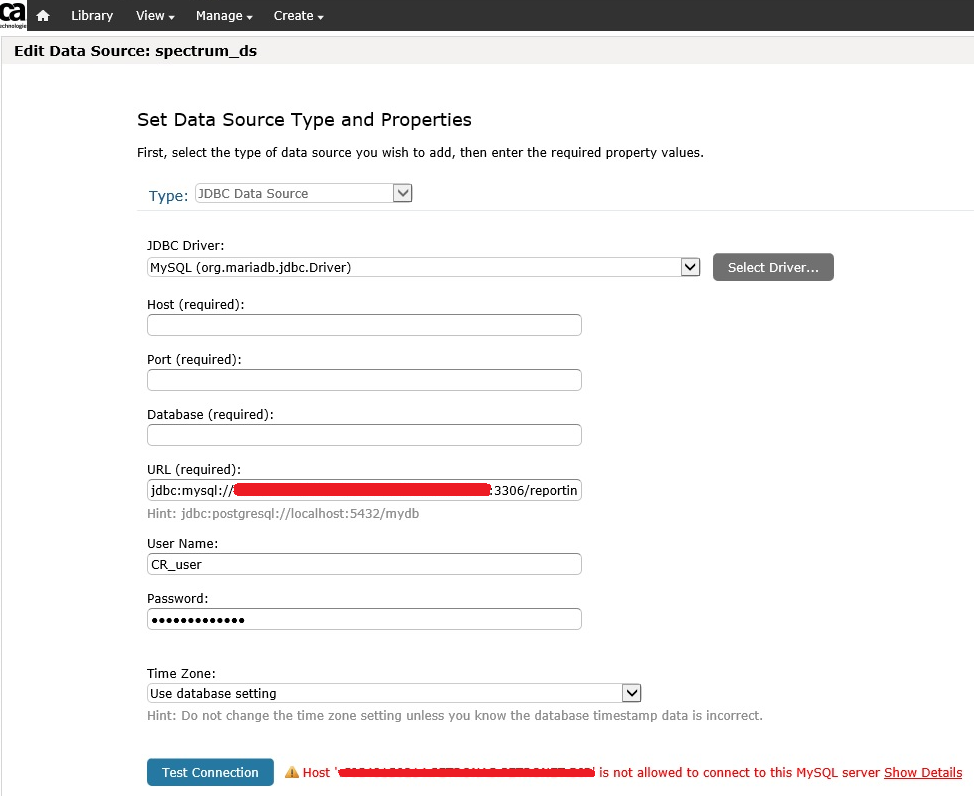Open the data source Type dropdown
The width and height of the screenshot is (974, 796).
(303, 193)
